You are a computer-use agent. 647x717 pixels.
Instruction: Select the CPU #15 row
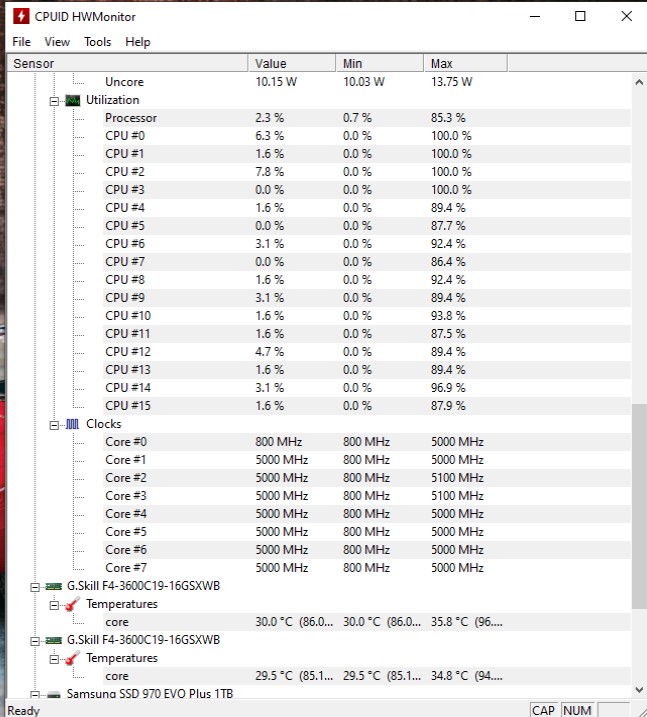click(367, 406)
